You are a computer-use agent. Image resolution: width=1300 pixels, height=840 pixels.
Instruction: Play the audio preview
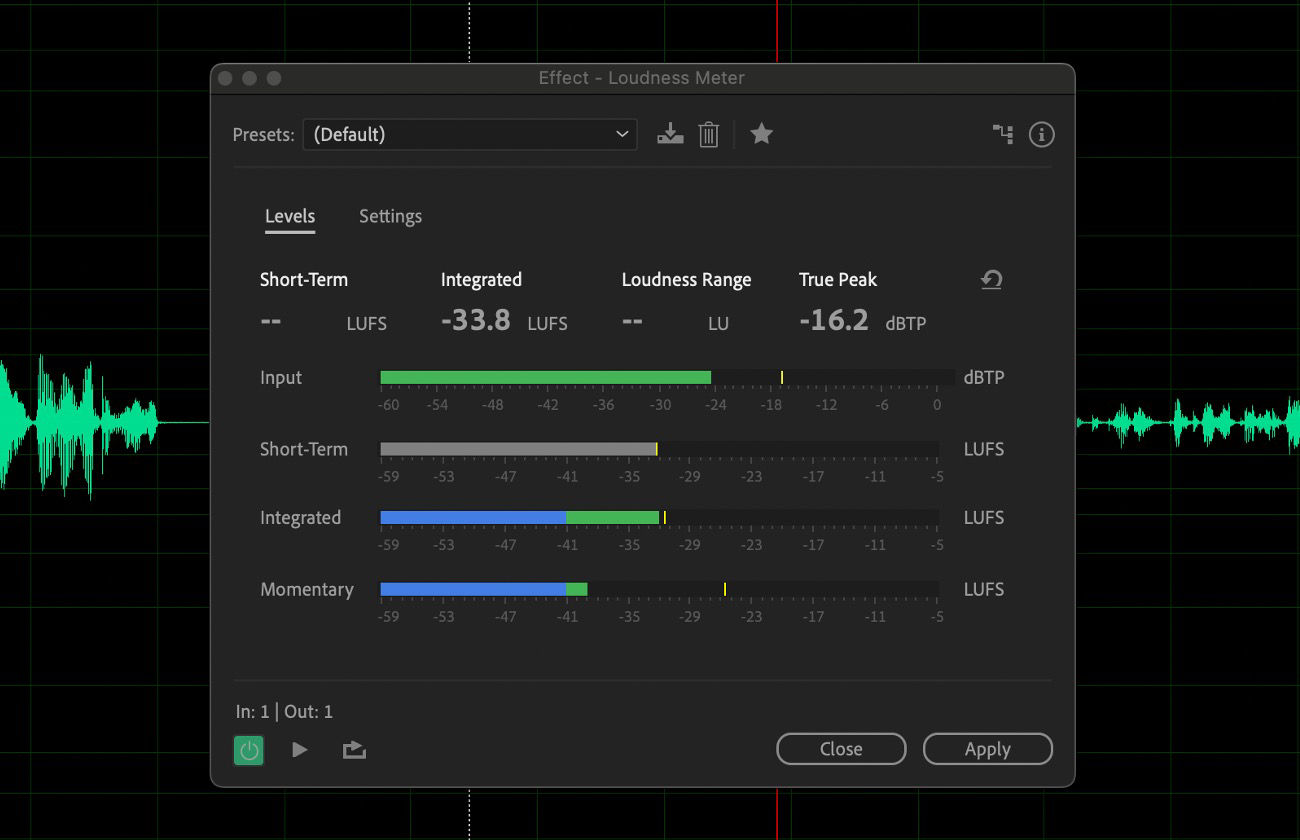pos(300,749)
